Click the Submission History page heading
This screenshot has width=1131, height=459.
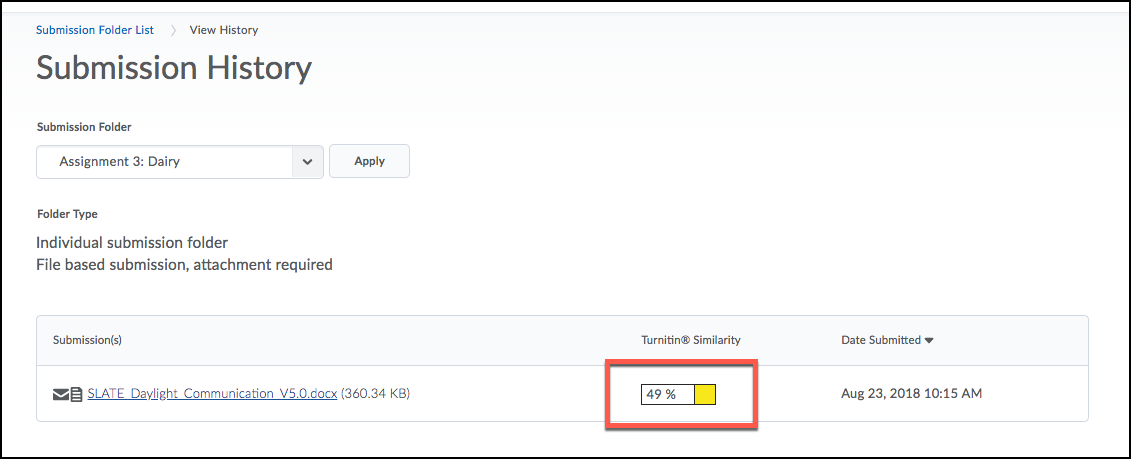point(174,69)
